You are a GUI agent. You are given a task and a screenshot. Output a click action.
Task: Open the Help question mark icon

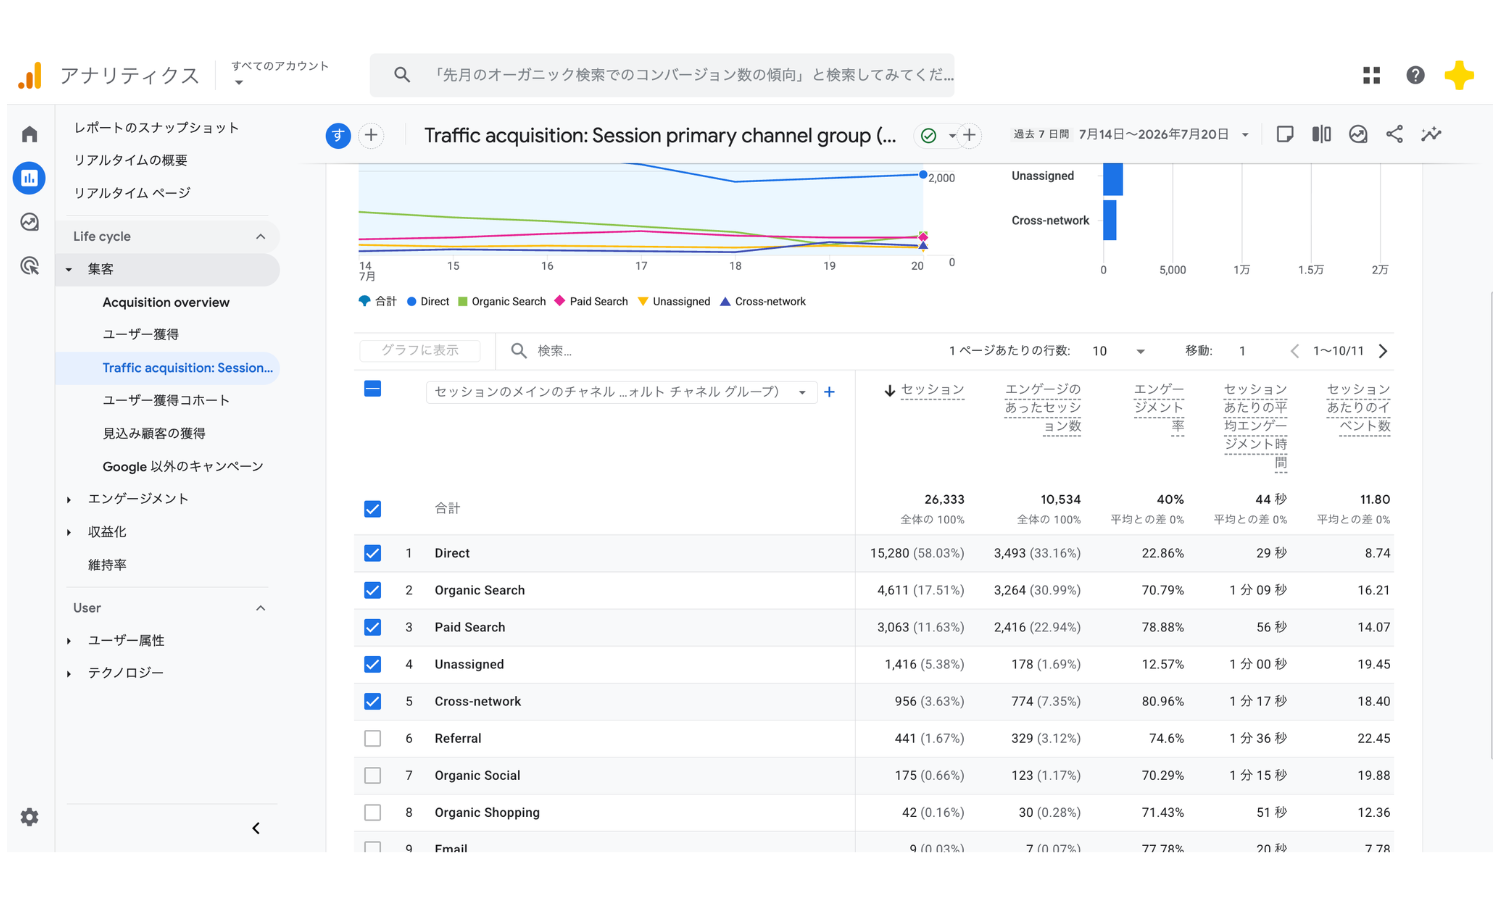click(1415, 75)
